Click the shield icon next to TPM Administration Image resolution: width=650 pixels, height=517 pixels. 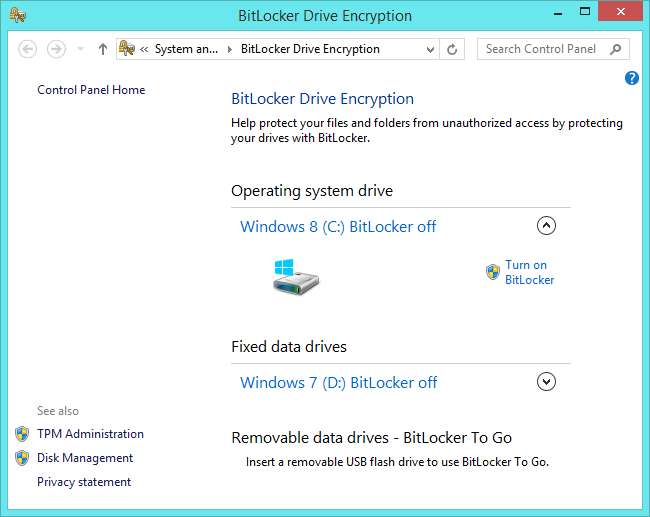(x=22, y=434)
